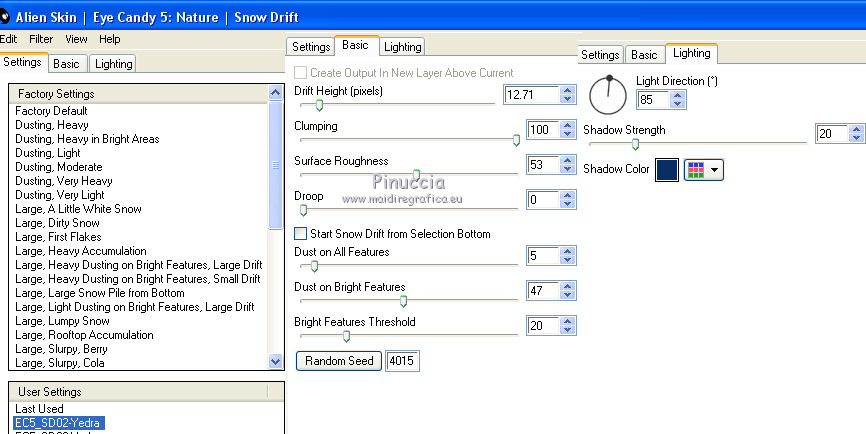Click the Drift Height slider handle
Screen dimensions: 866x434
pyautogui.click(x=319, y=105)
